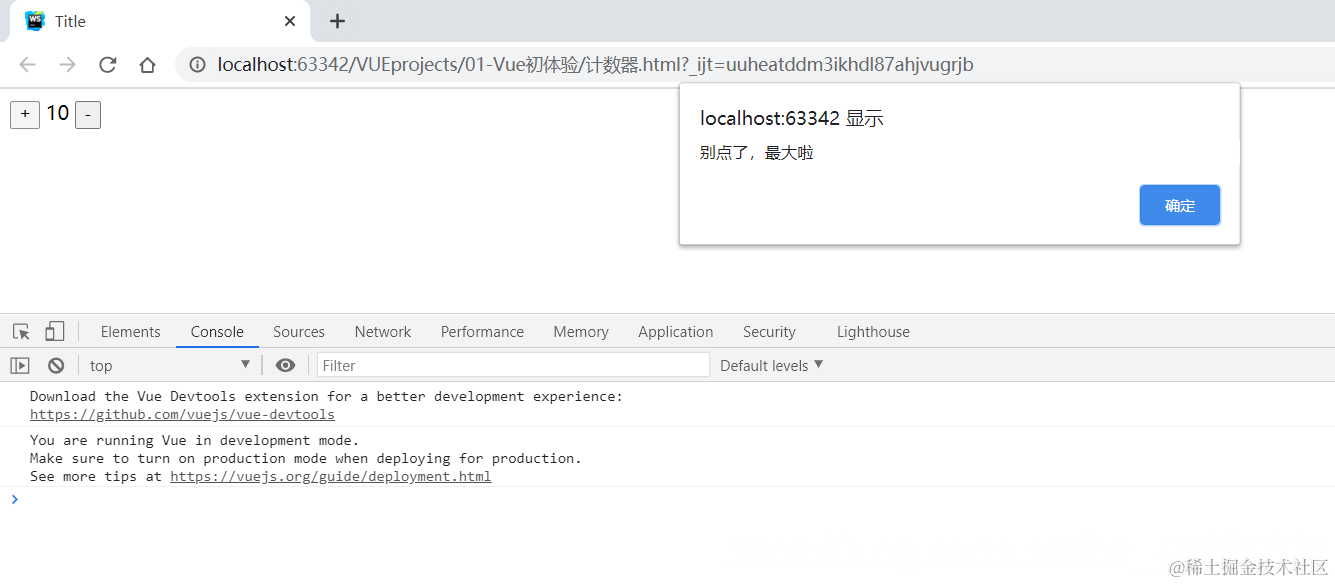Click the browser back arrow
The width and height of the screenshot is (1335, 584).
(x=27, y=65)
